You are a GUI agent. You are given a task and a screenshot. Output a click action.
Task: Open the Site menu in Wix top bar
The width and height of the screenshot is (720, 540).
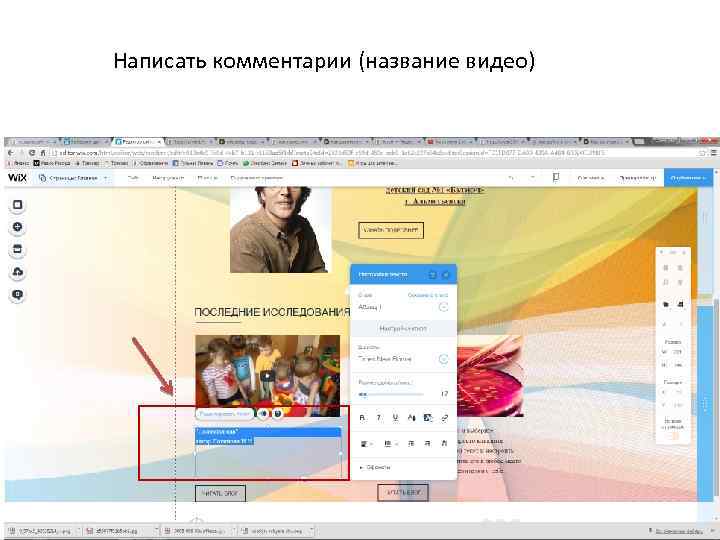[133, 178]
